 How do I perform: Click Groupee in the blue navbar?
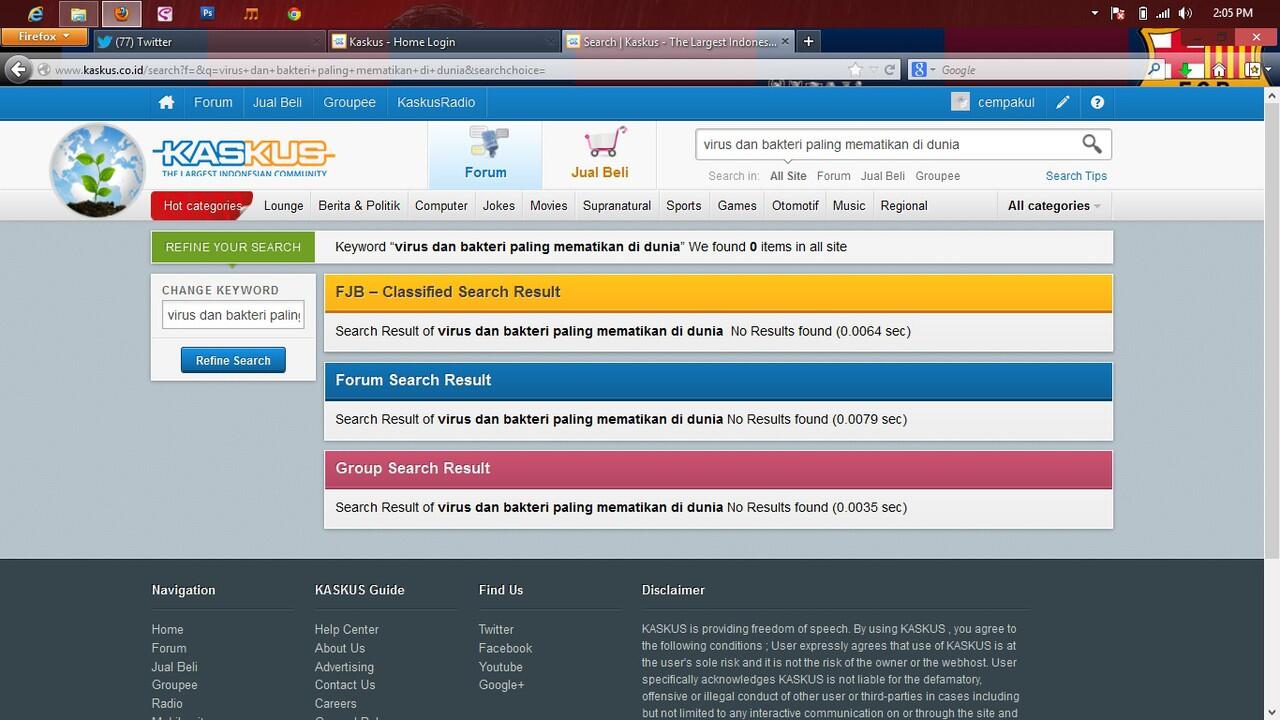point(350,102)
